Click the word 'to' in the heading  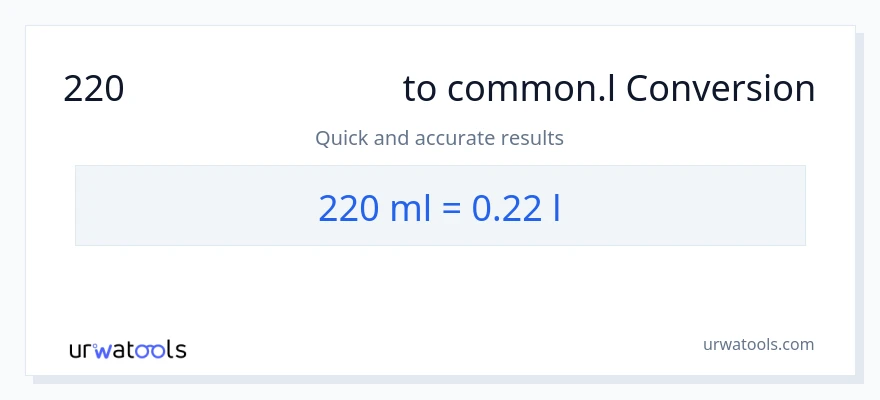pyautogui.click(x=420, y=89)
